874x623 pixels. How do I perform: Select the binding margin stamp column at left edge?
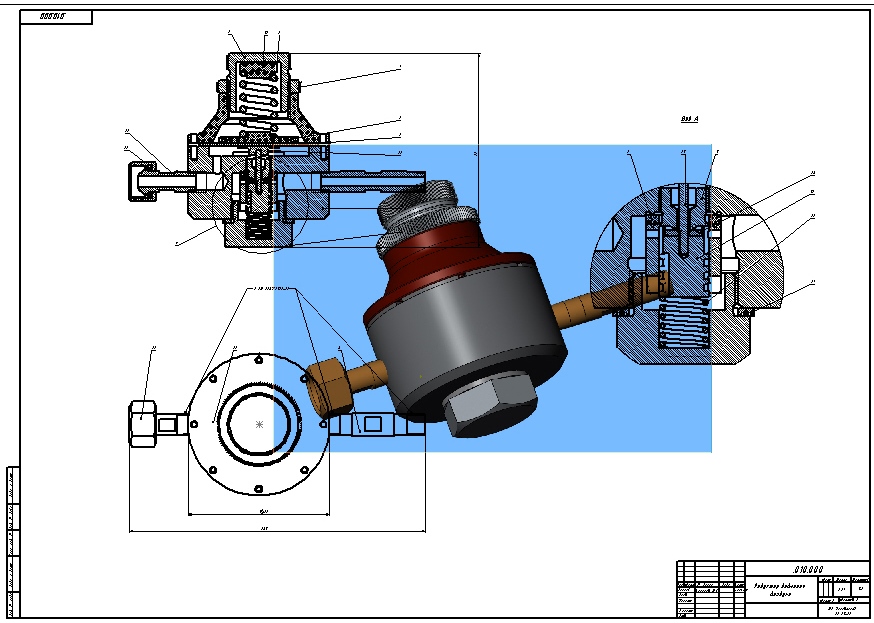coord(13,542)
